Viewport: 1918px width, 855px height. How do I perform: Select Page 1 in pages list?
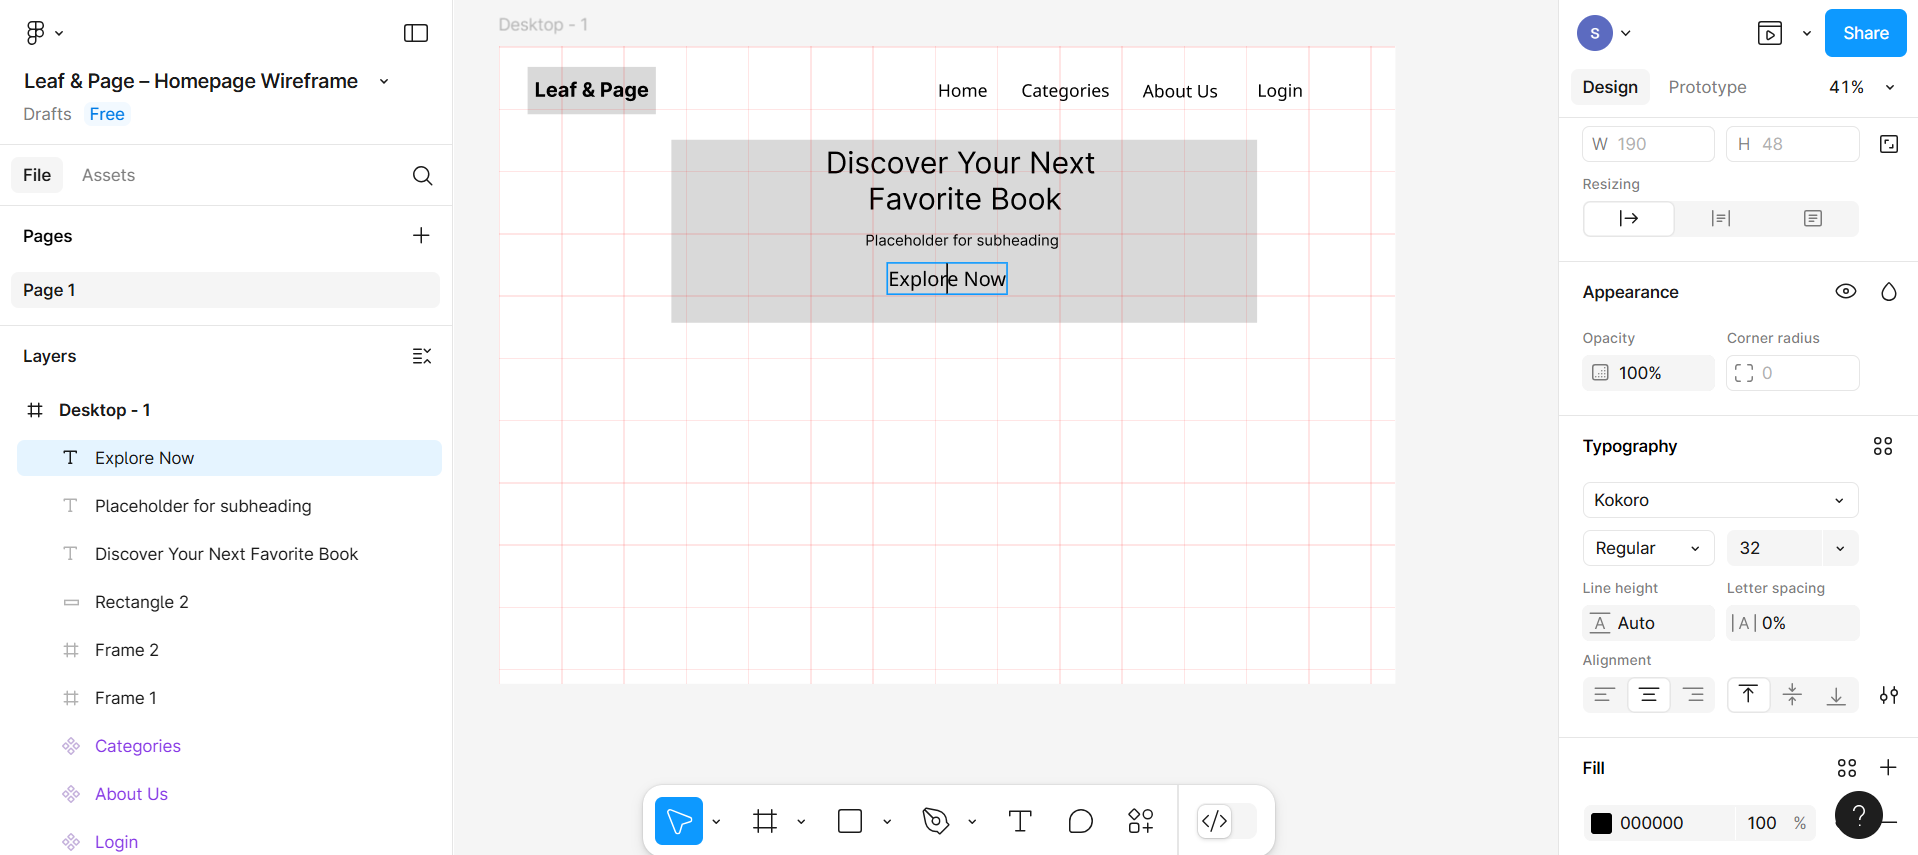point(226,290)
